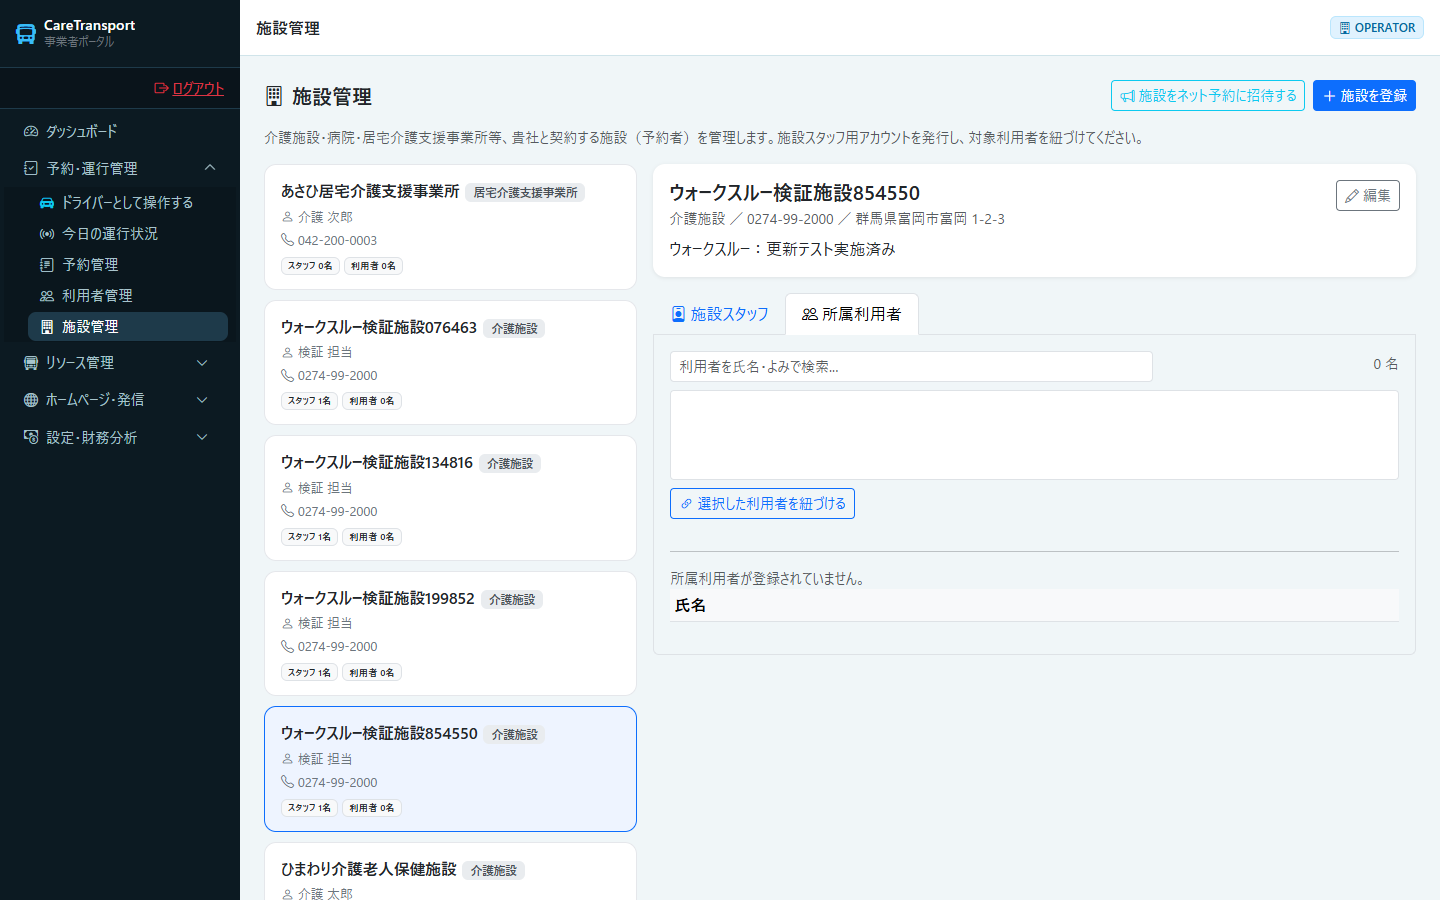Image resolution: width=1440 pixels, height=900 pixels.
Task: Click the link icon in 選択した利用者を紐づける
Action: (x=686, y=503)
